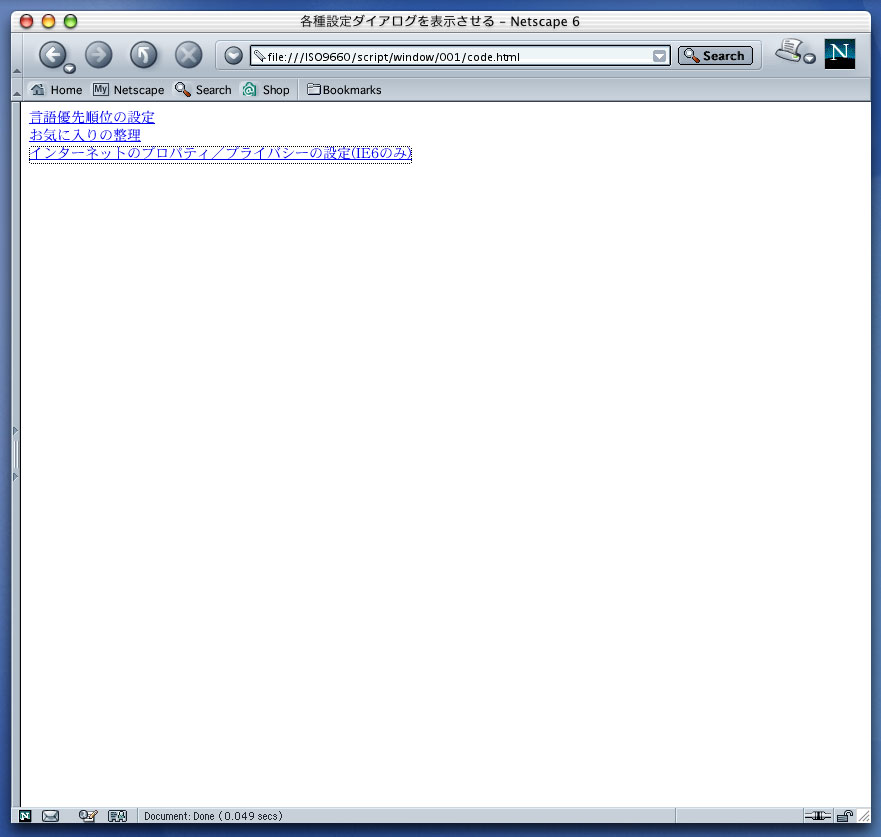Open the 言語優先順位の設定 link
This screenshot has width=881, height=837.
[92, 117]
